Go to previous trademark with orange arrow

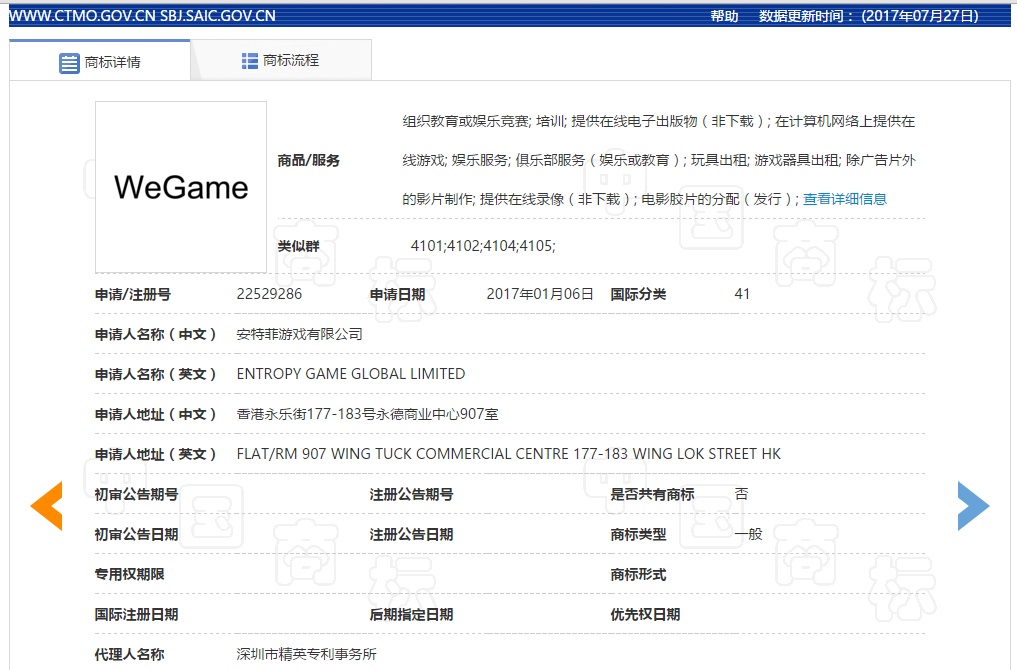(x=46, y=506)
